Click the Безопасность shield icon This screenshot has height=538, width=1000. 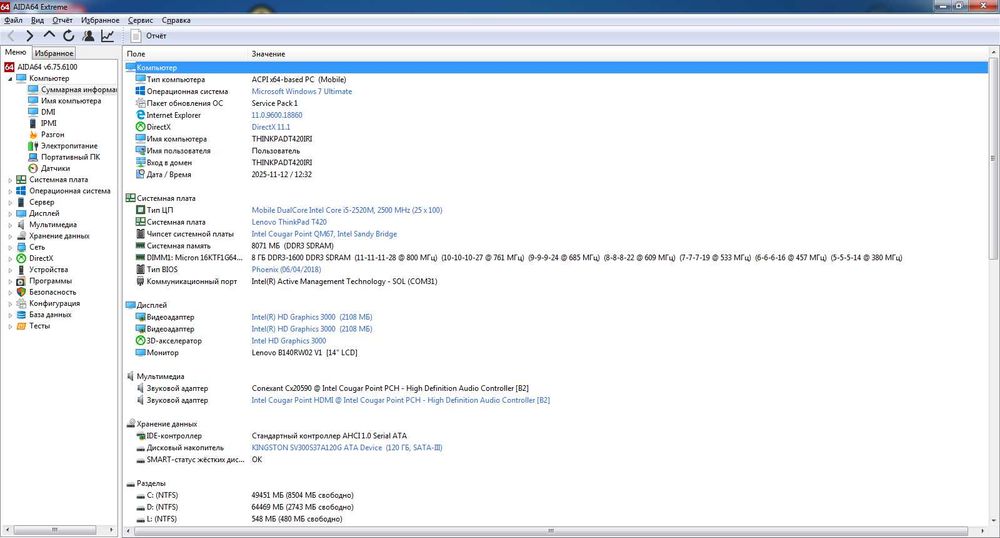click(21, 292)
